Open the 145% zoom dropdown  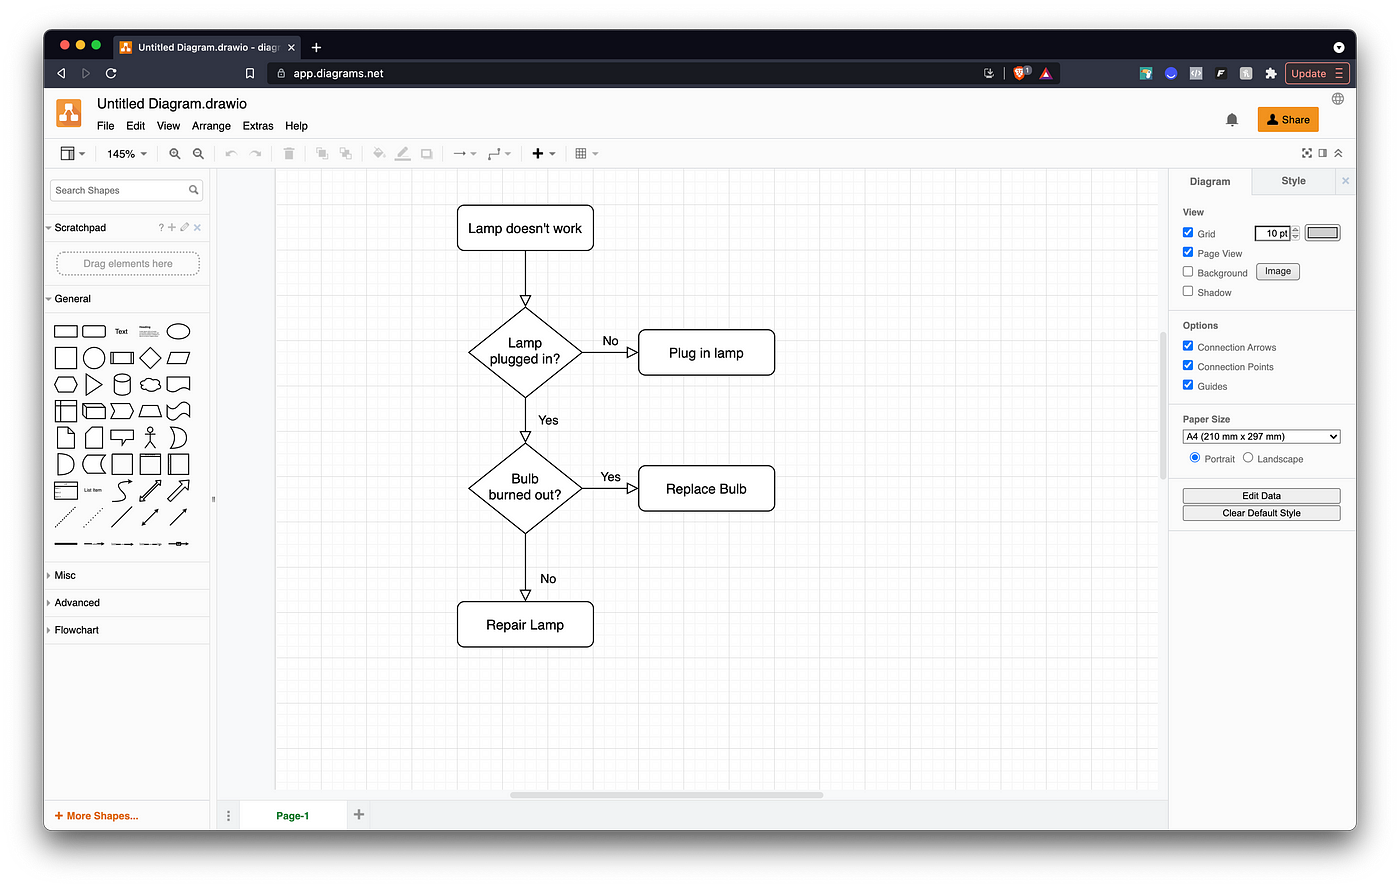point(127,154)
